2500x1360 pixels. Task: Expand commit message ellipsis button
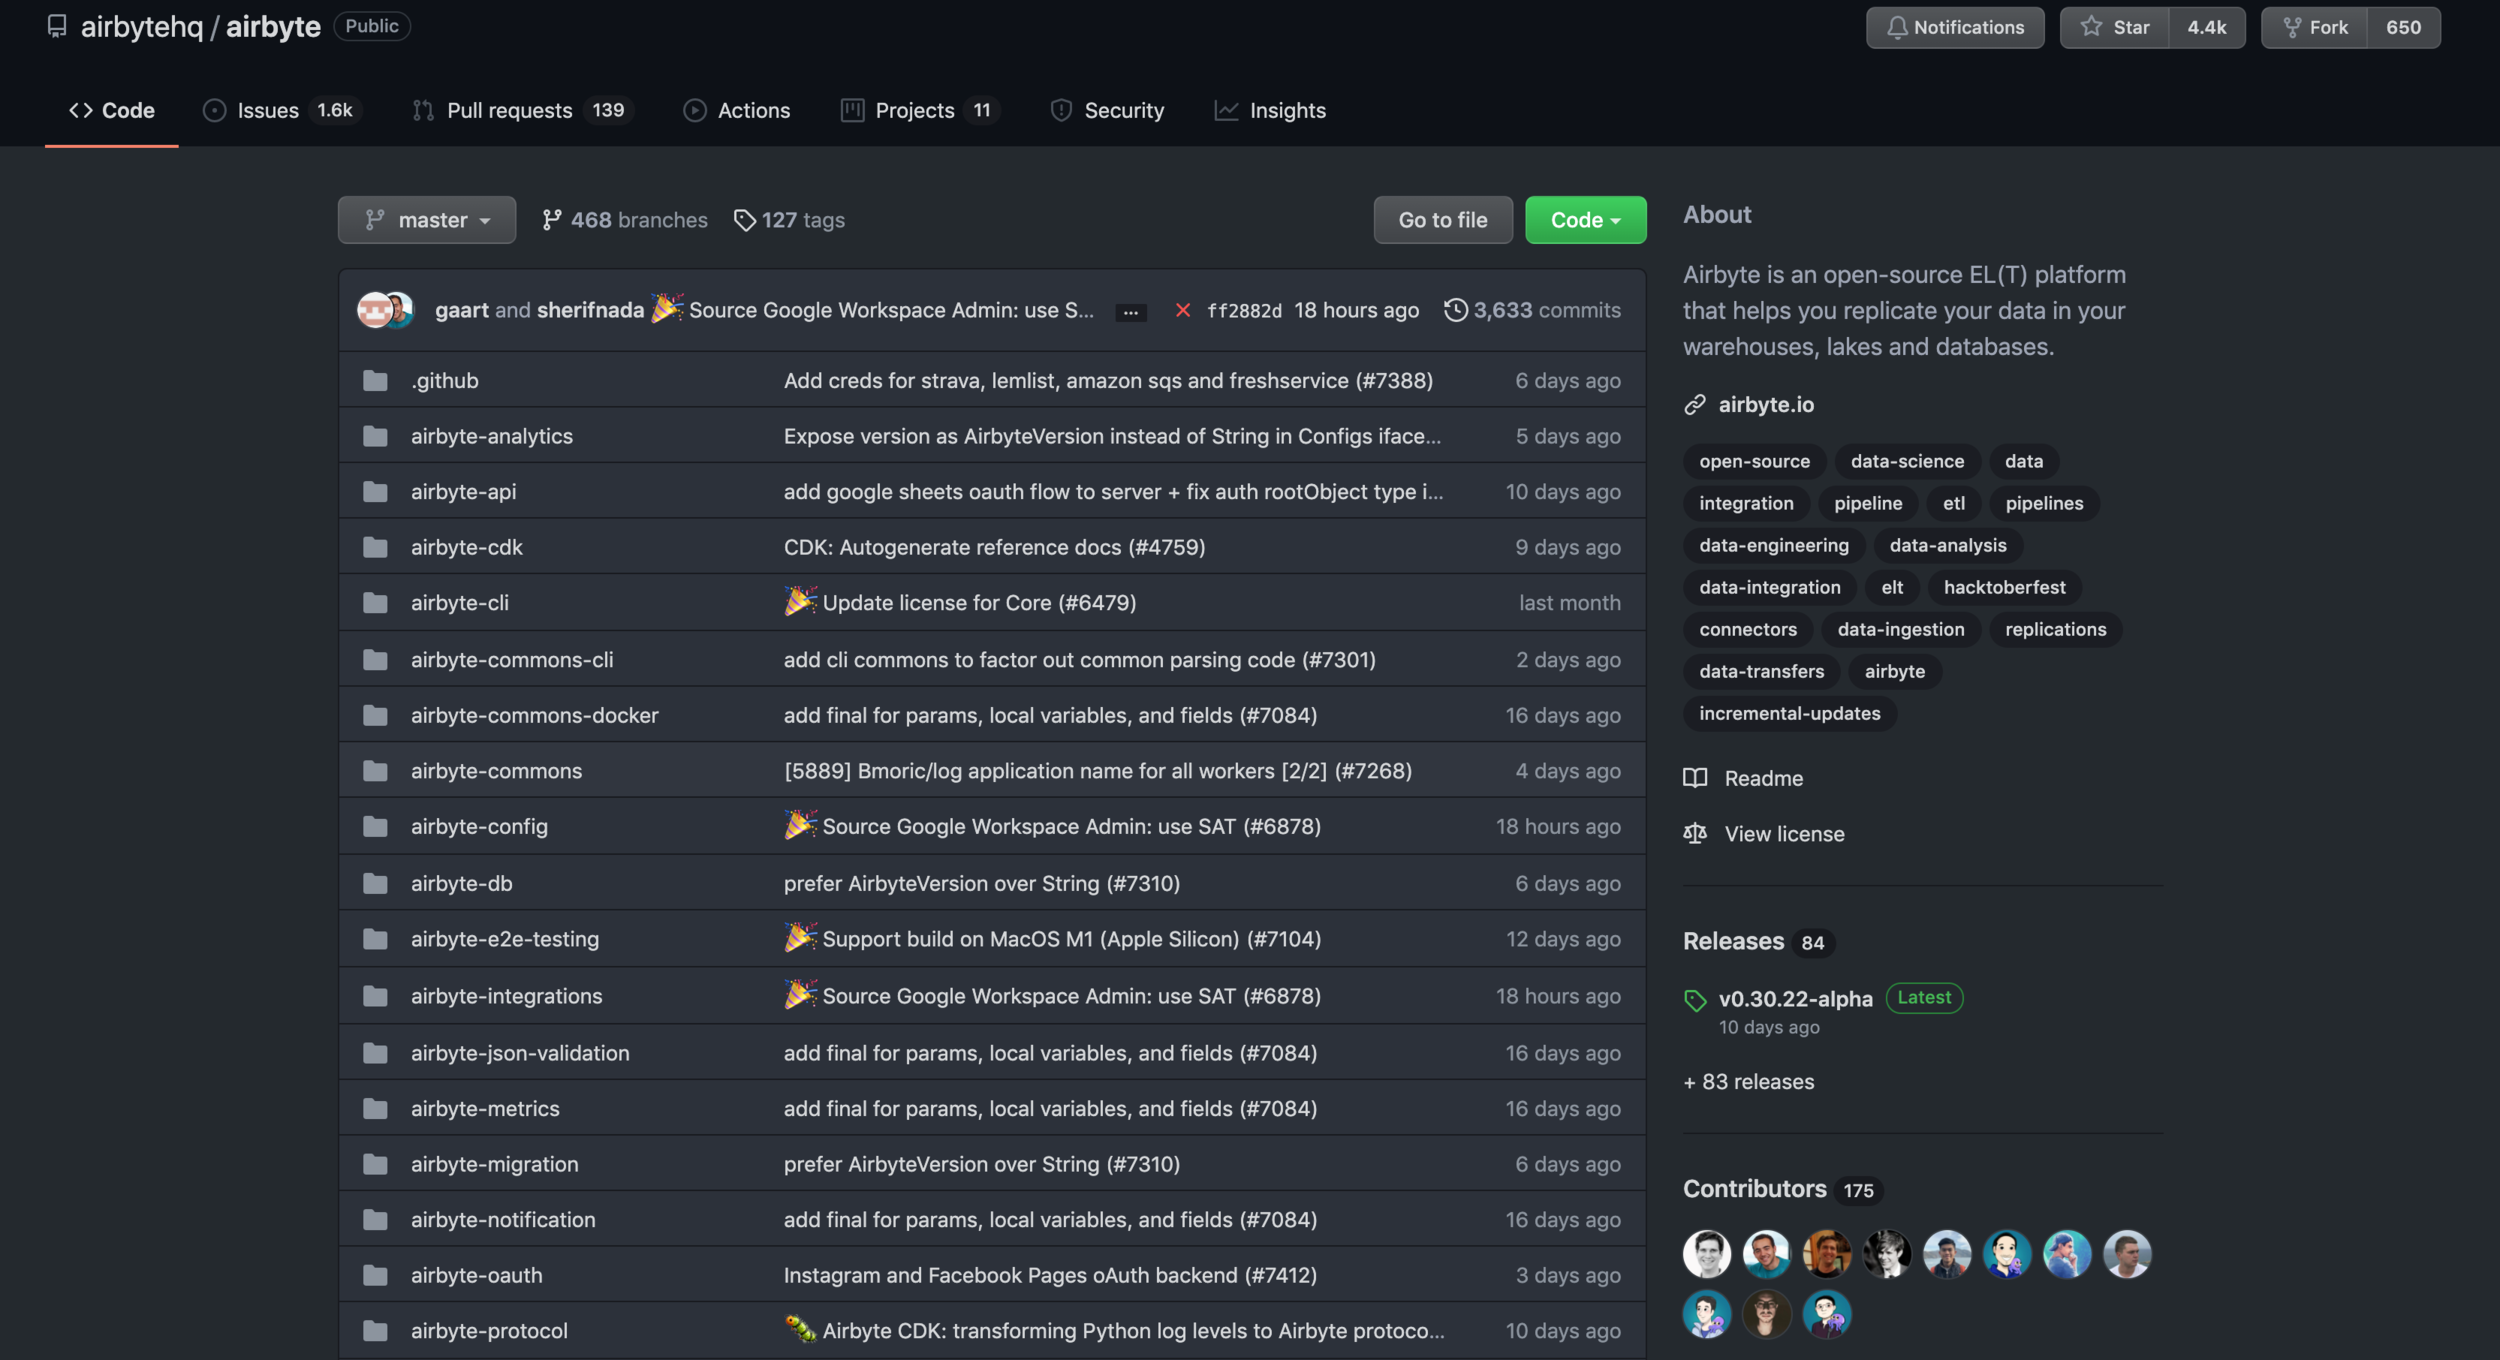(1130, 311)
